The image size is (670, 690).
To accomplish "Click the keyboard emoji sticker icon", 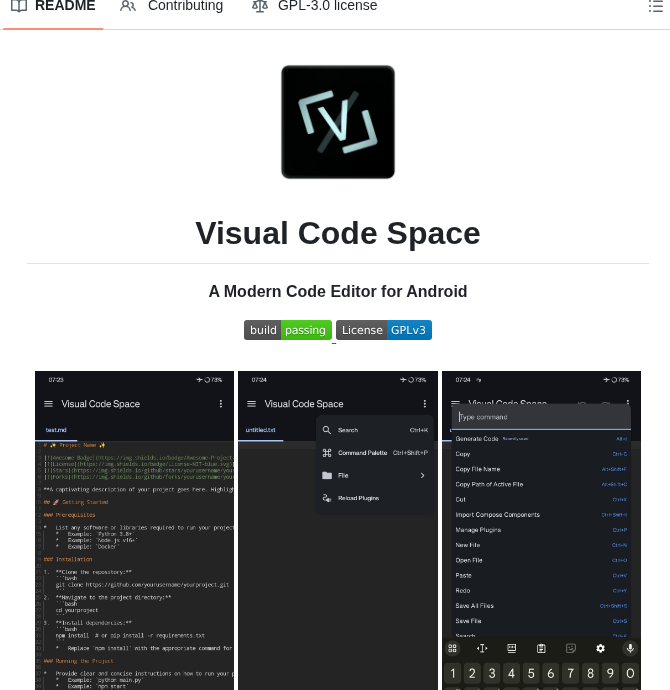I will 571,648.
